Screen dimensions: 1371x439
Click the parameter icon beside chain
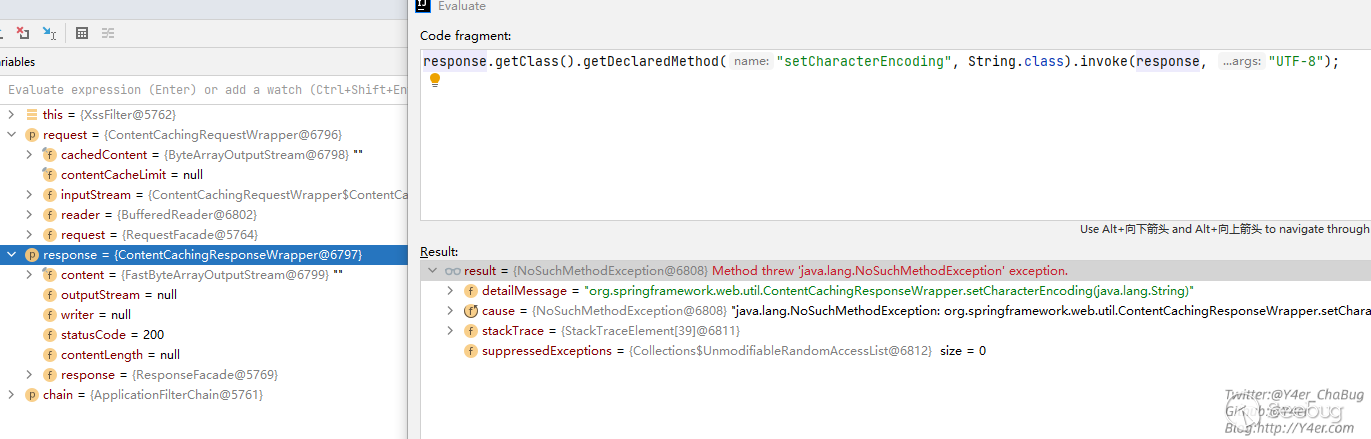coord(32,395)
